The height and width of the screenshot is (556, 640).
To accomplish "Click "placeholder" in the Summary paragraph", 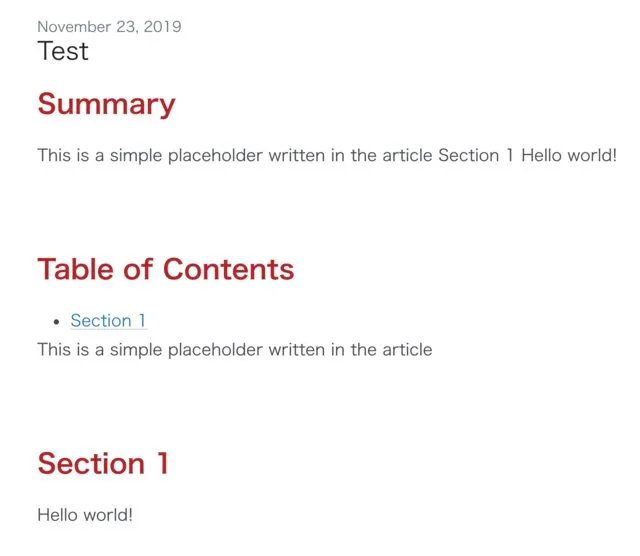I will 215,156.
